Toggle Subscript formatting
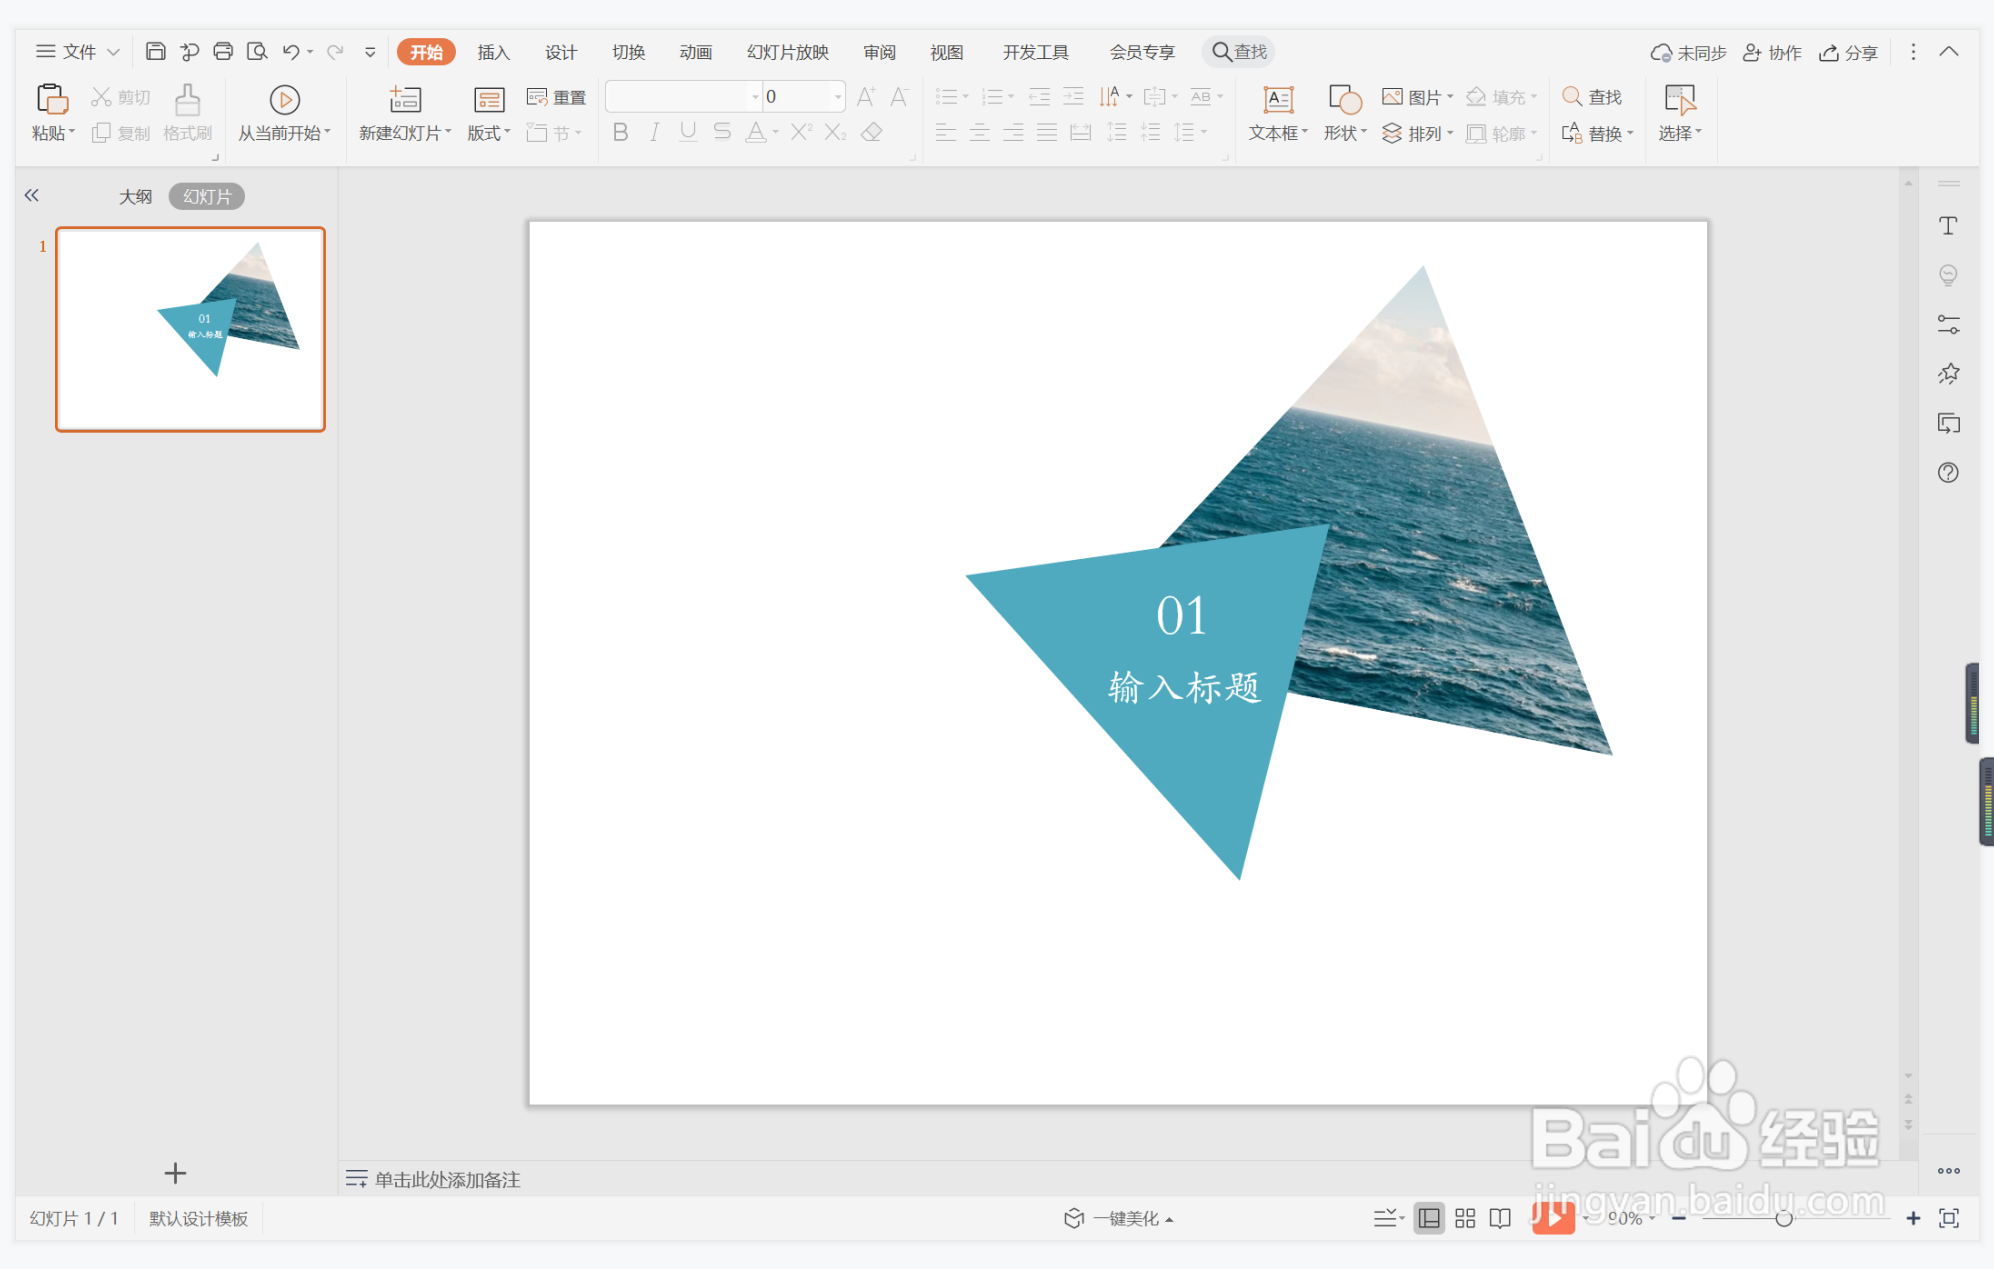Image resolution: width=1994 pixels, height=1269 pixels. click(835, 132)
